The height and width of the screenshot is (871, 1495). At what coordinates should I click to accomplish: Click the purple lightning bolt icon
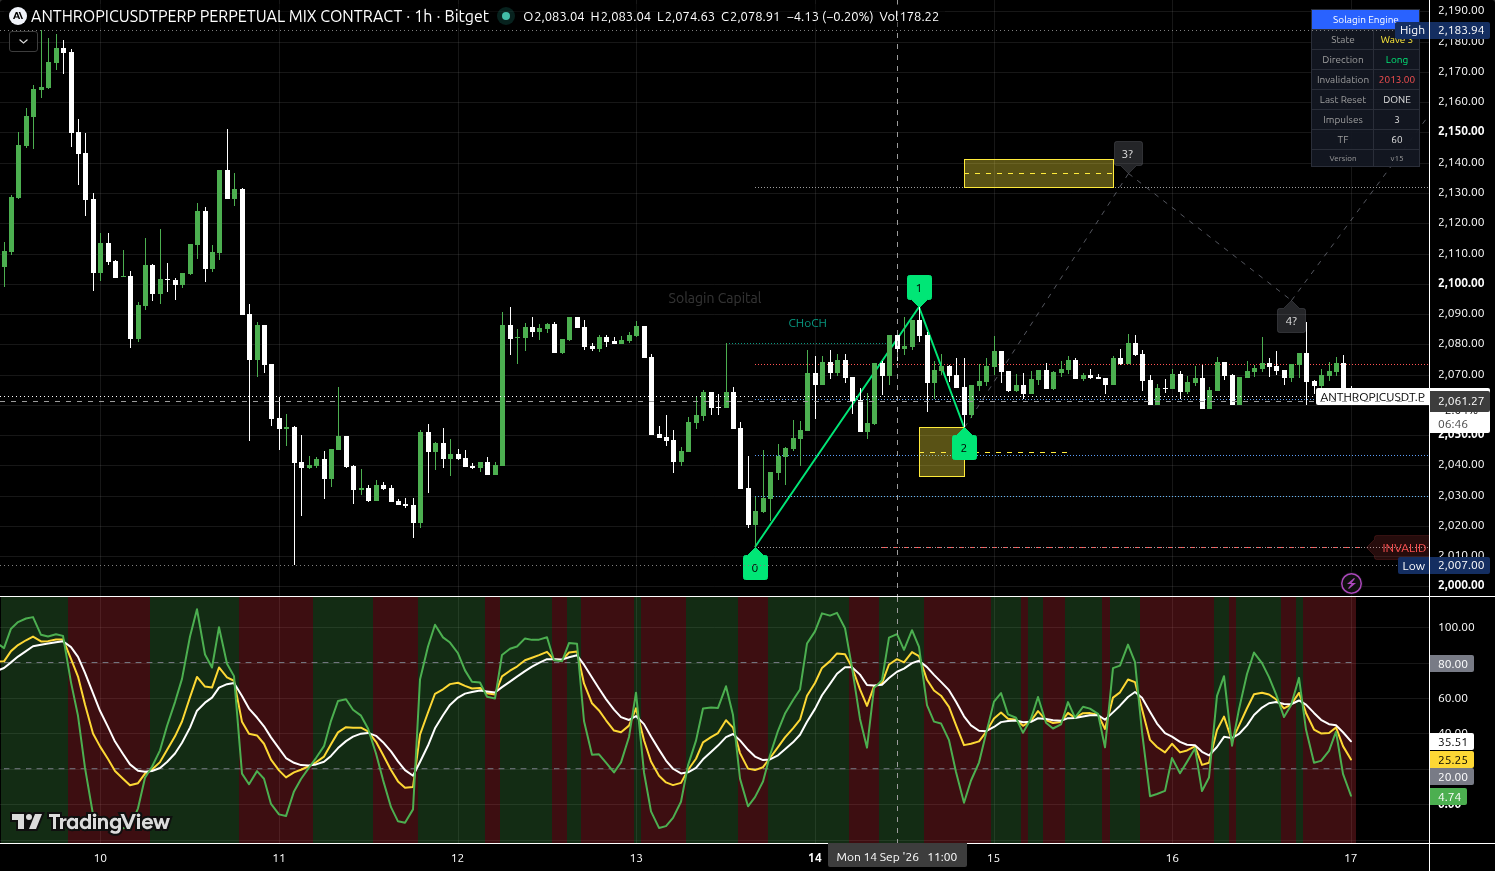[x=1351, y=583]
